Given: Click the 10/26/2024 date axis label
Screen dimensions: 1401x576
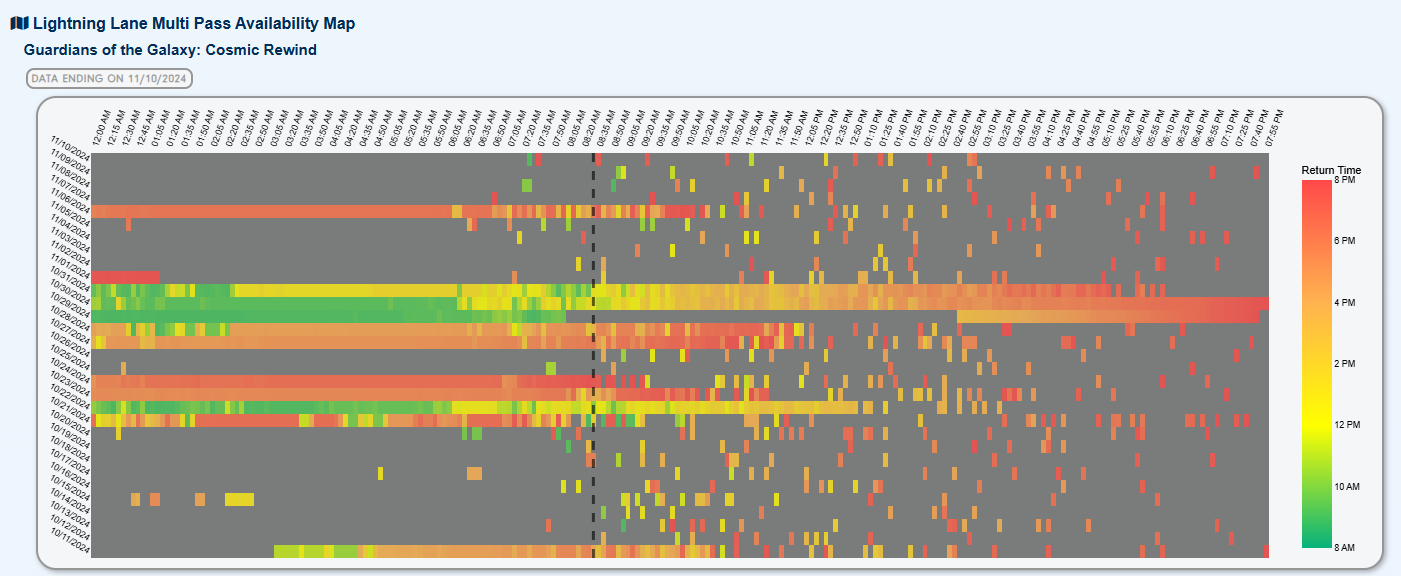Looking at the screenshot, I should (70, 342).
